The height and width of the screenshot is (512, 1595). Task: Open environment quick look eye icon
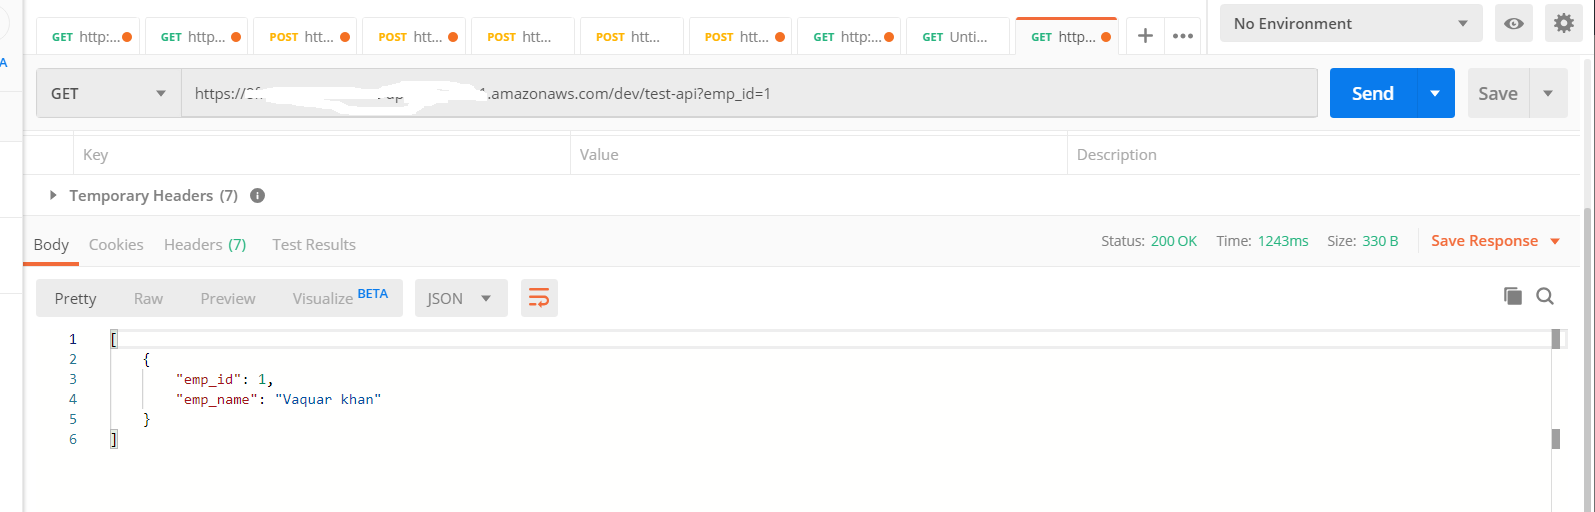pos(1514,23)
